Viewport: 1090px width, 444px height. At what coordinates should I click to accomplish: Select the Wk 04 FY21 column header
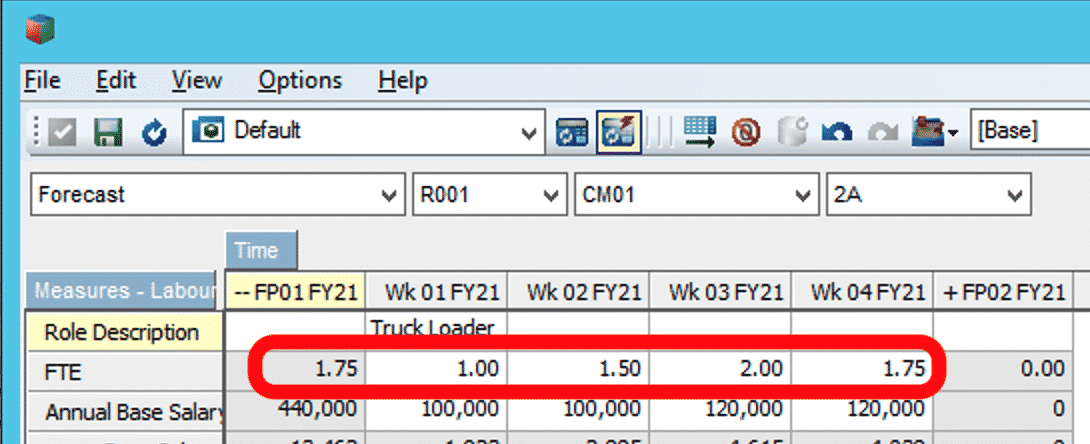point(861,292)
